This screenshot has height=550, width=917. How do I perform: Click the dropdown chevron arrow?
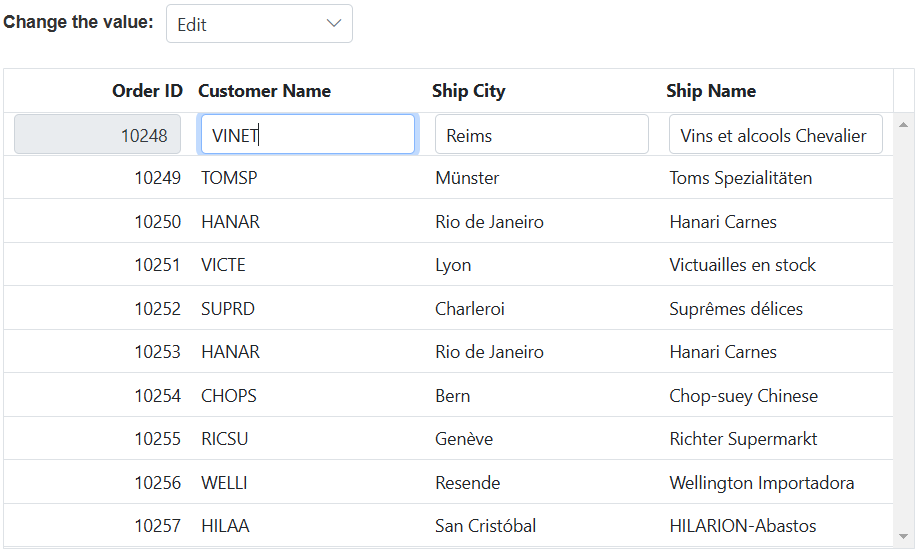[334, 24]
